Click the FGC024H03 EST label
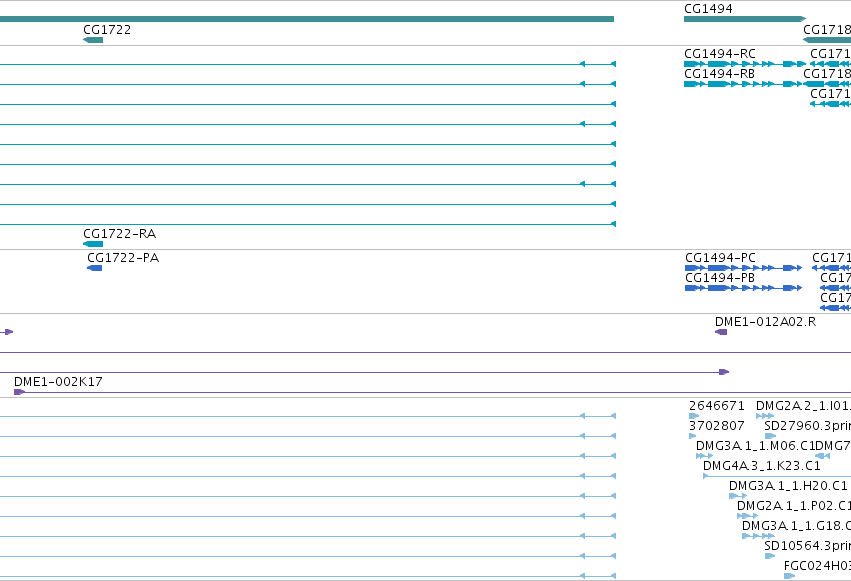851x581 pixels. (x=817, y=566)
